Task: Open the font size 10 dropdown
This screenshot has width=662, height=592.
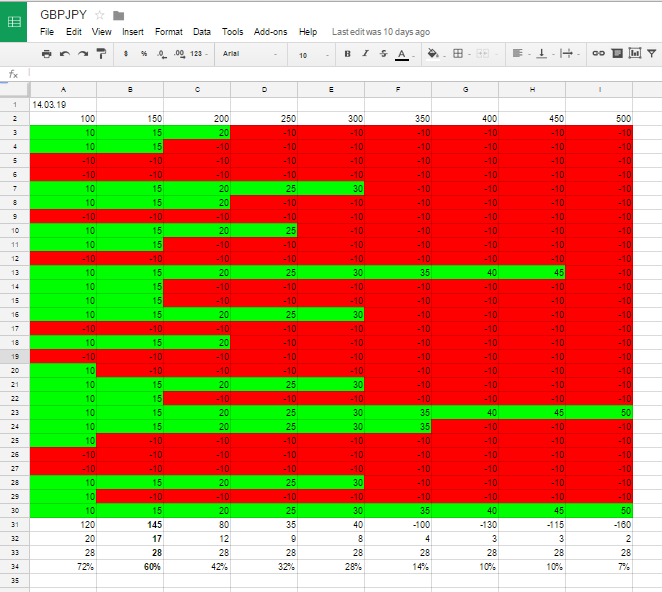Action: (313, 55)
